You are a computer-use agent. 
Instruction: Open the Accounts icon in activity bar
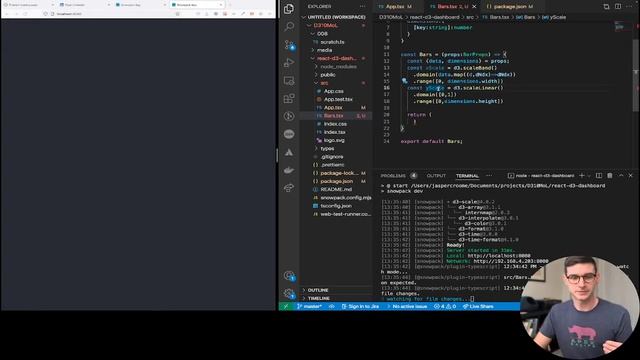pos(289,276)
